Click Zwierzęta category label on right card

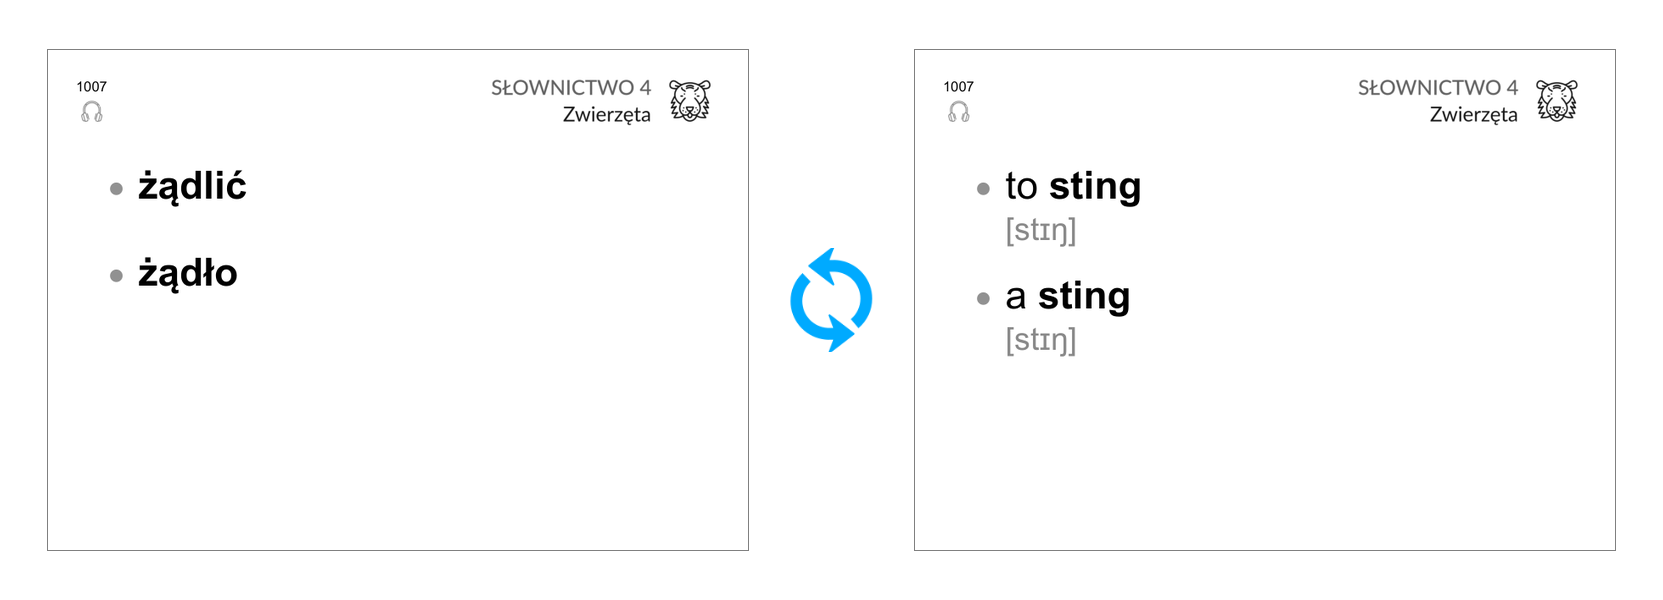(1474, 115)
